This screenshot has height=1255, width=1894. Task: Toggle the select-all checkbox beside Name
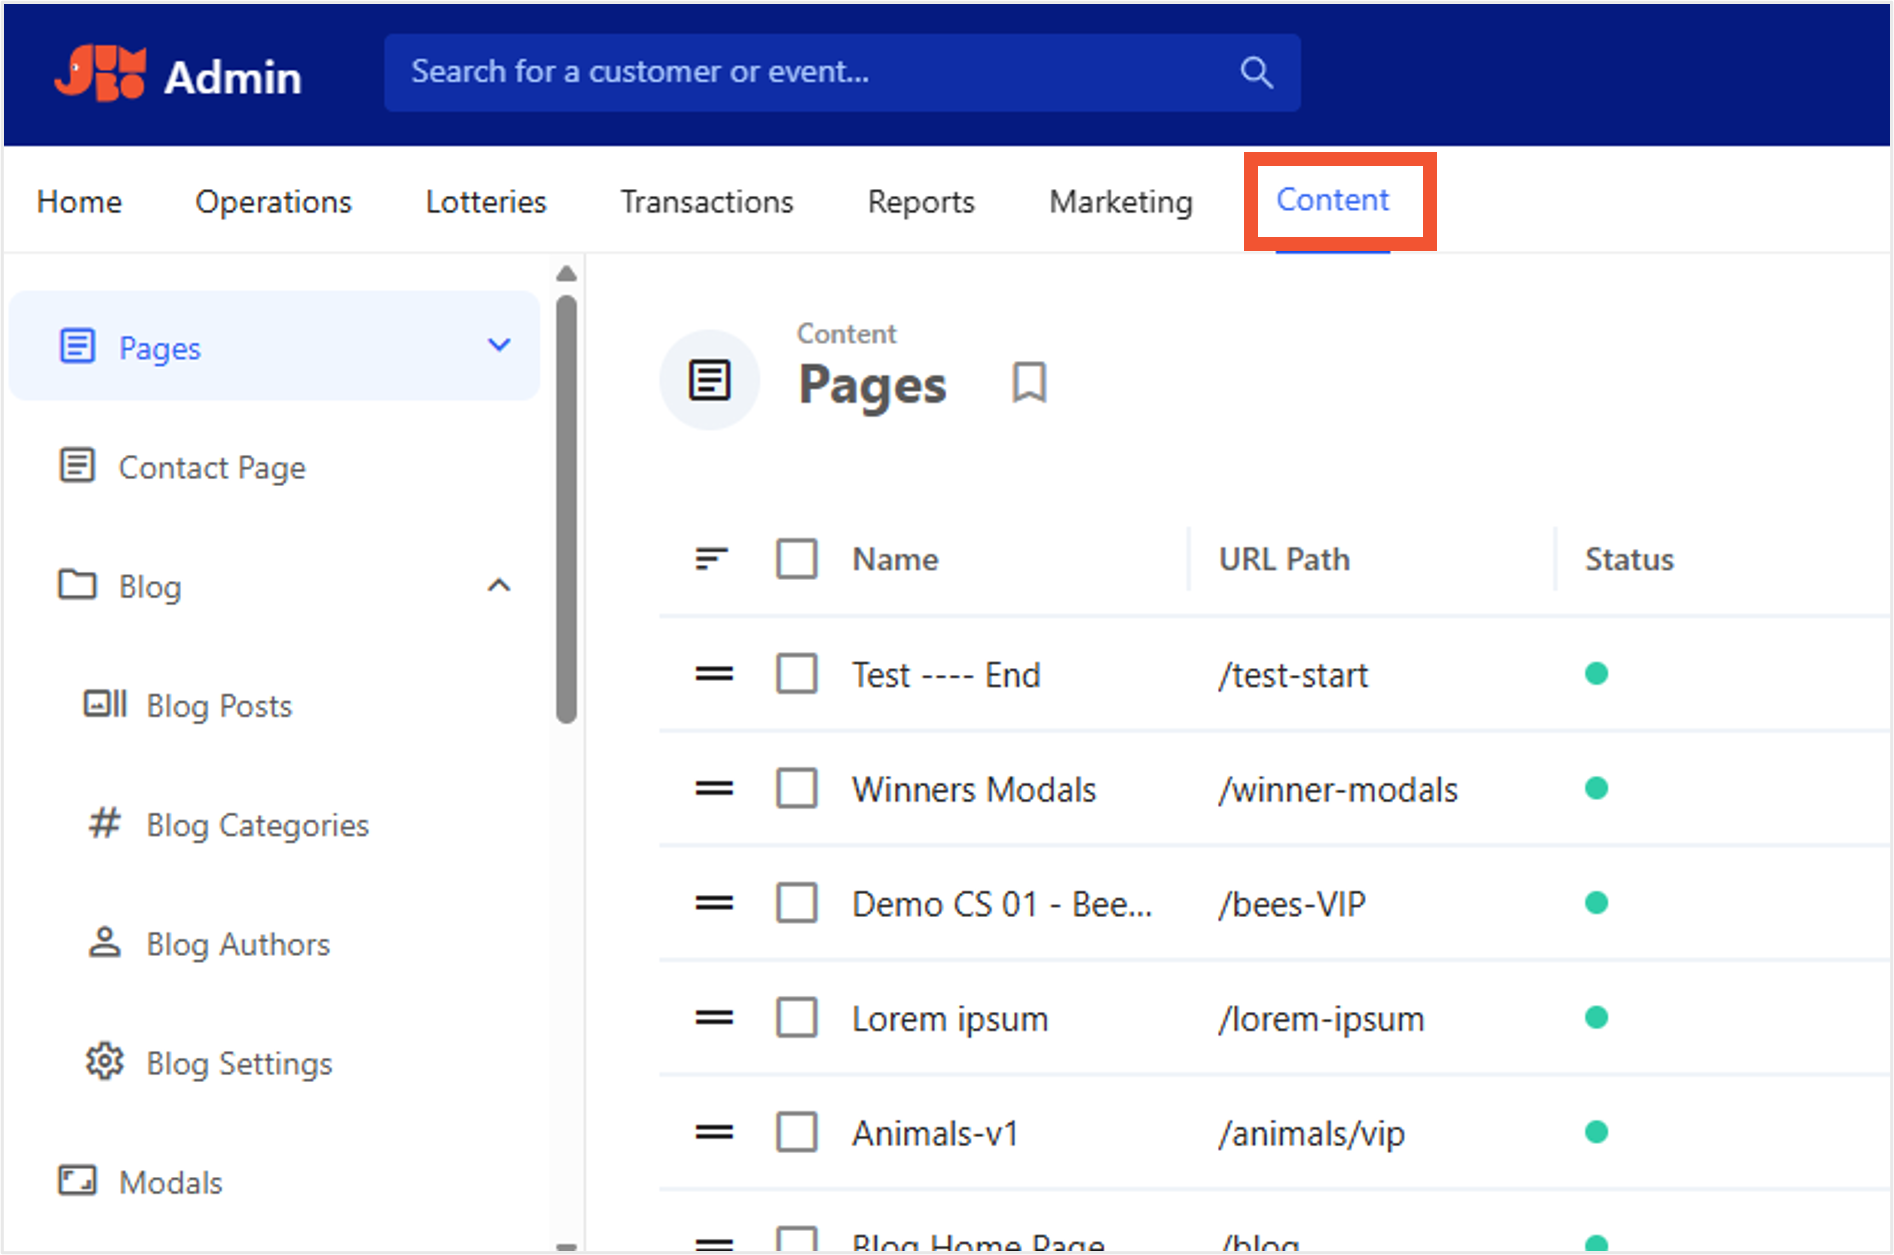point(797,559)
